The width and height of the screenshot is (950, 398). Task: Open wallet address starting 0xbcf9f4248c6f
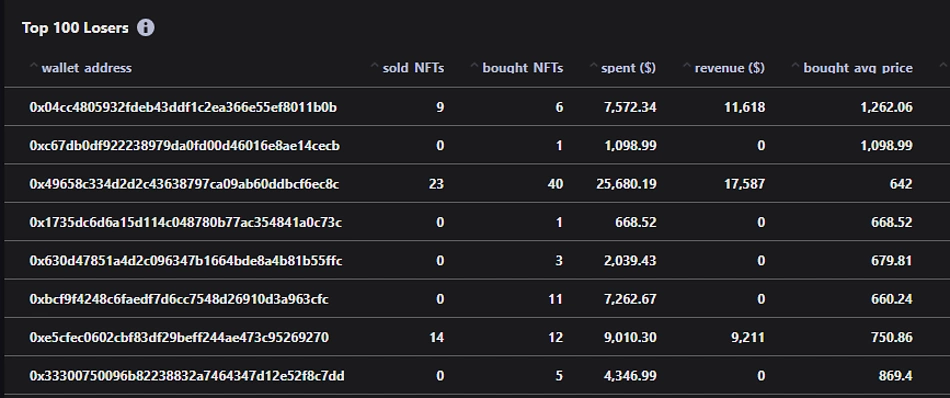click(179, 299)
